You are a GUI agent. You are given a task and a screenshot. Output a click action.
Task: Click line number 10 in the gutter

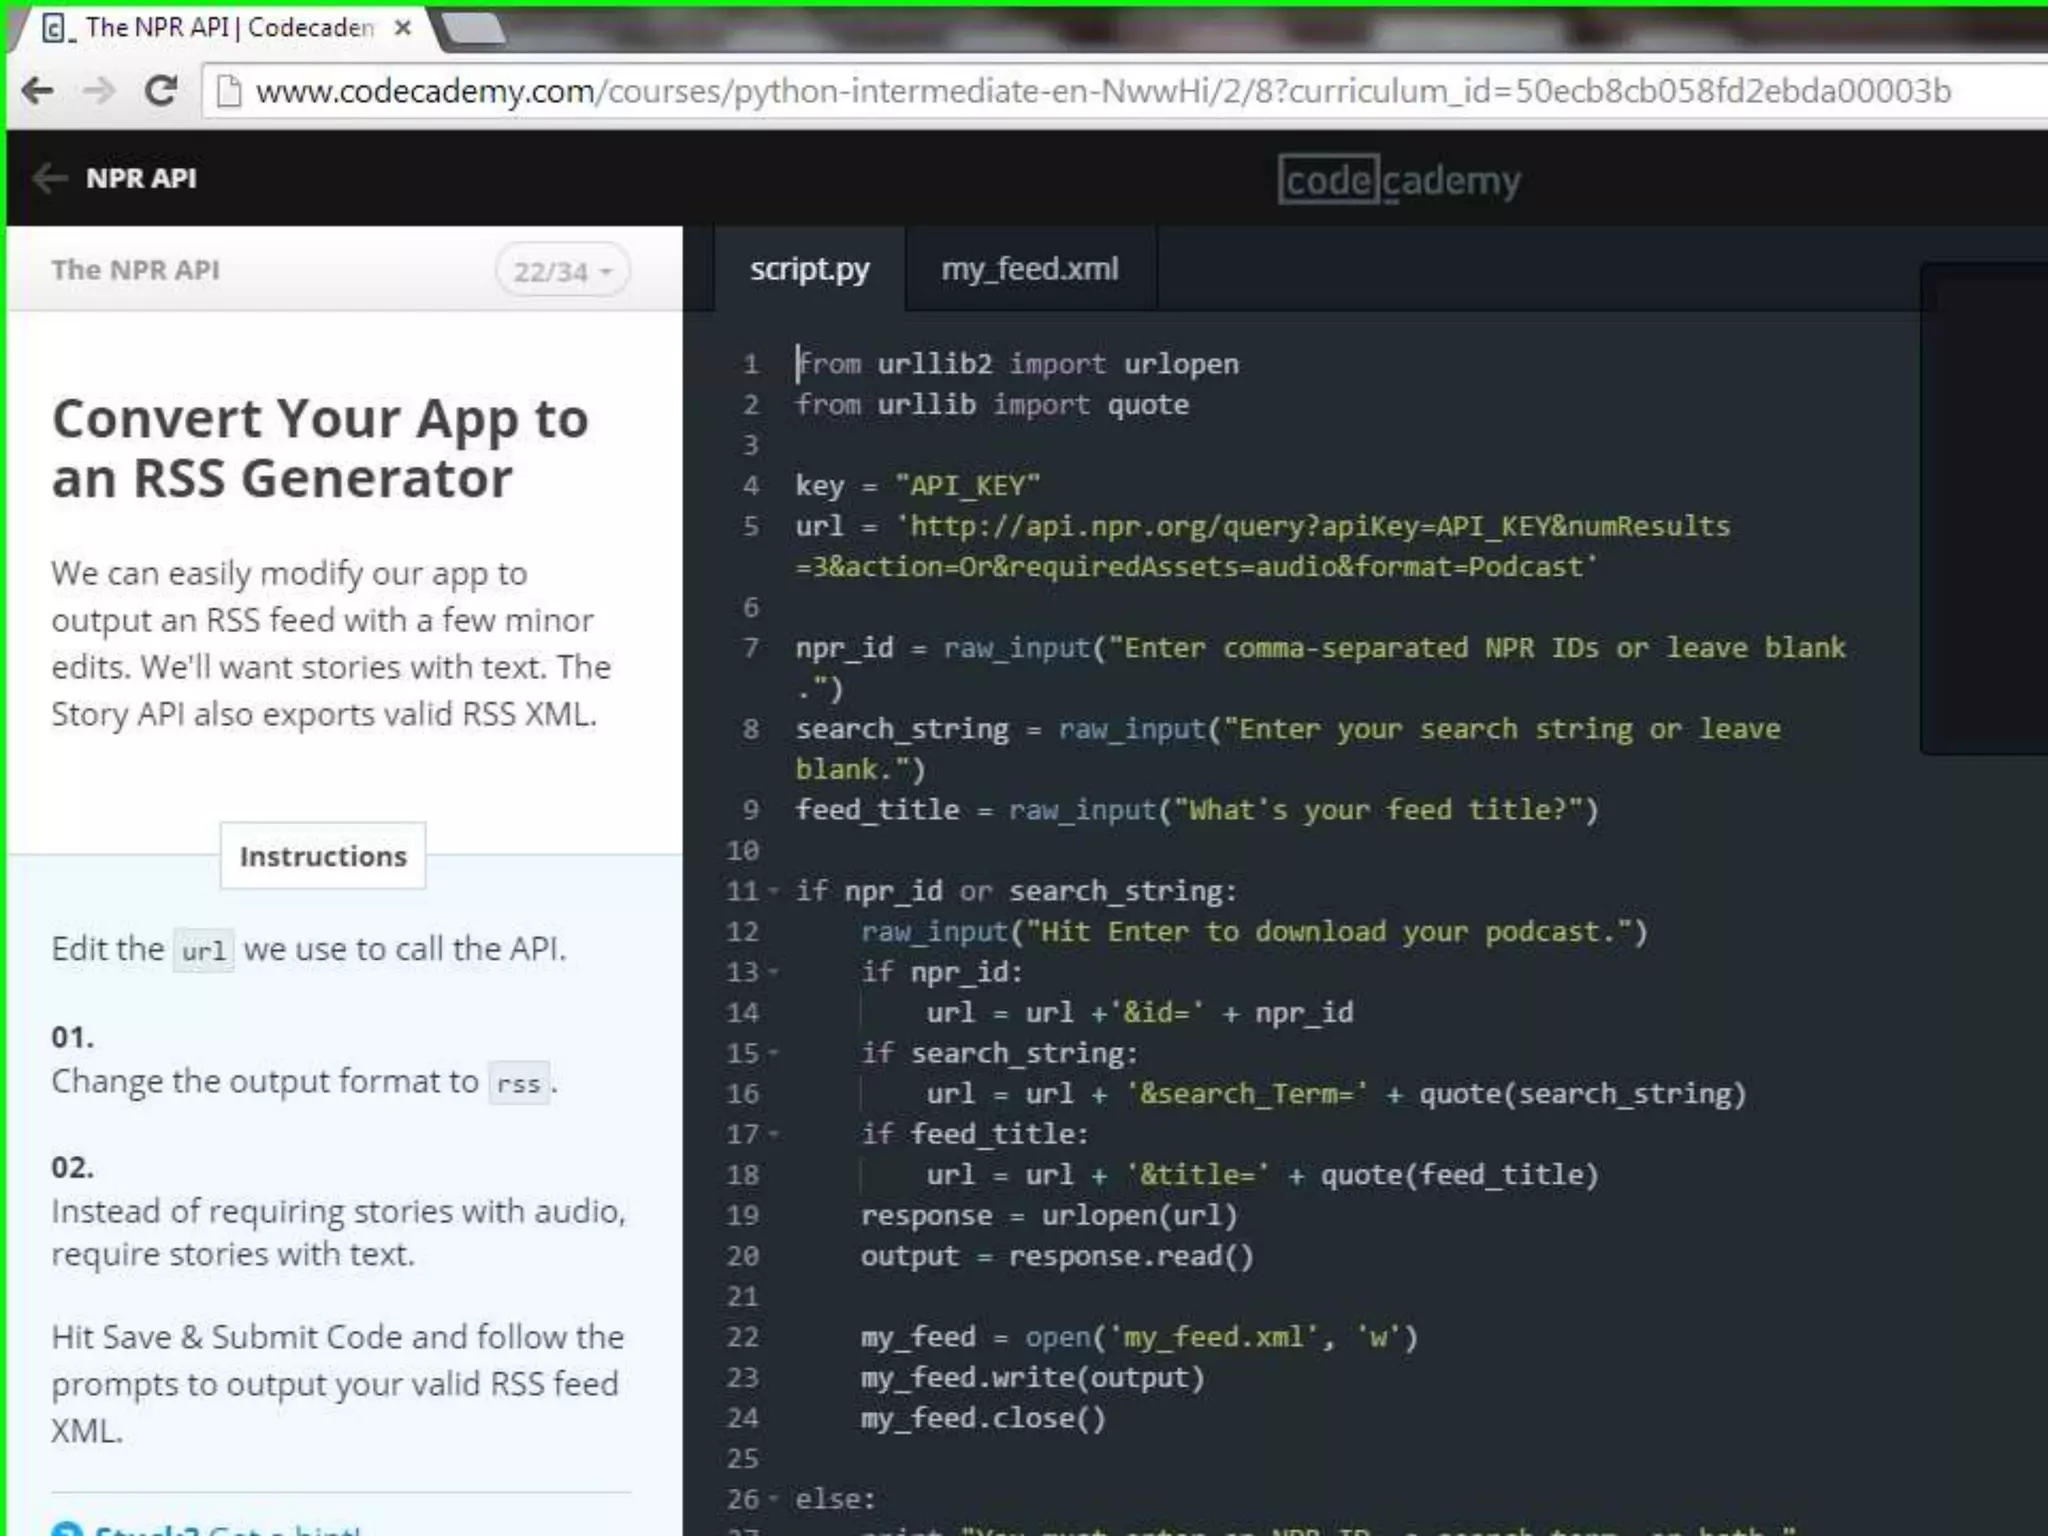point(743,851)
